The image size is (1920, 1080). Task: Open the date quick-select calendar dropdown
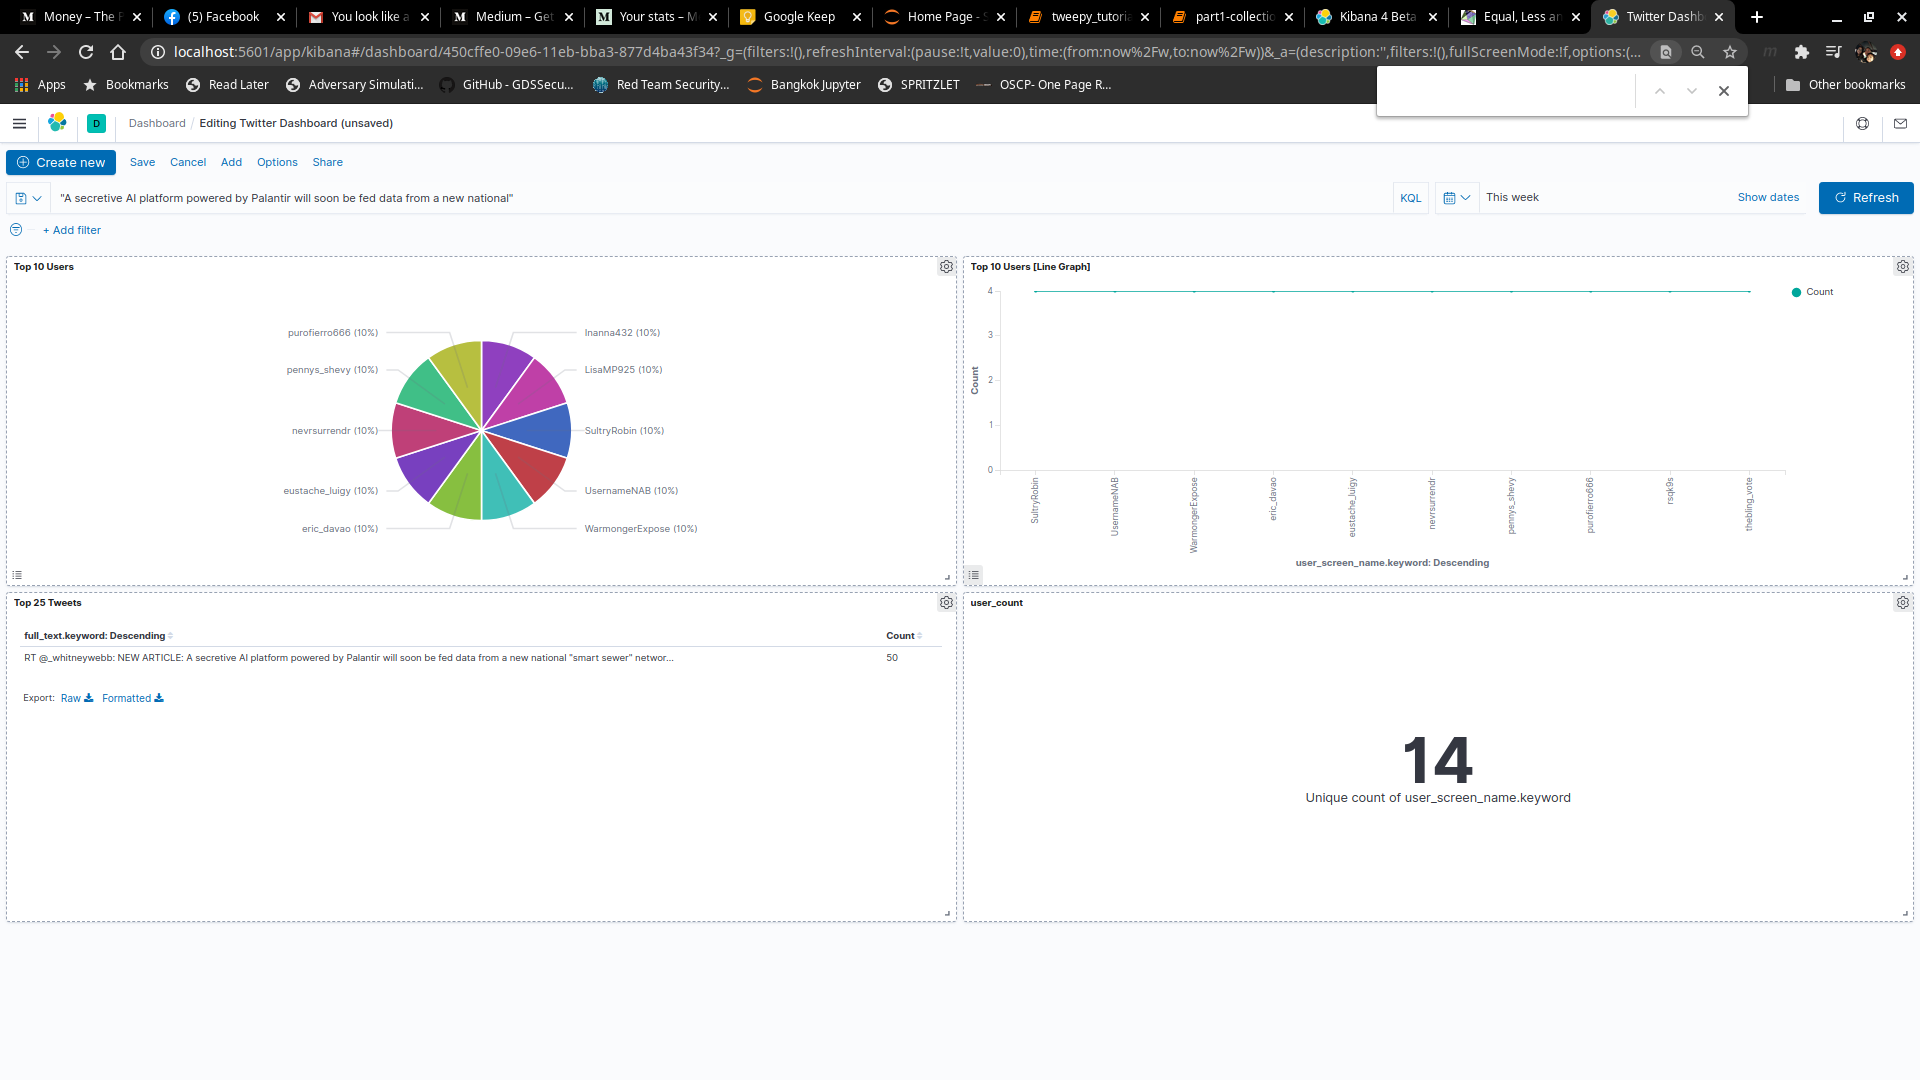click(x=1456, y=198)
